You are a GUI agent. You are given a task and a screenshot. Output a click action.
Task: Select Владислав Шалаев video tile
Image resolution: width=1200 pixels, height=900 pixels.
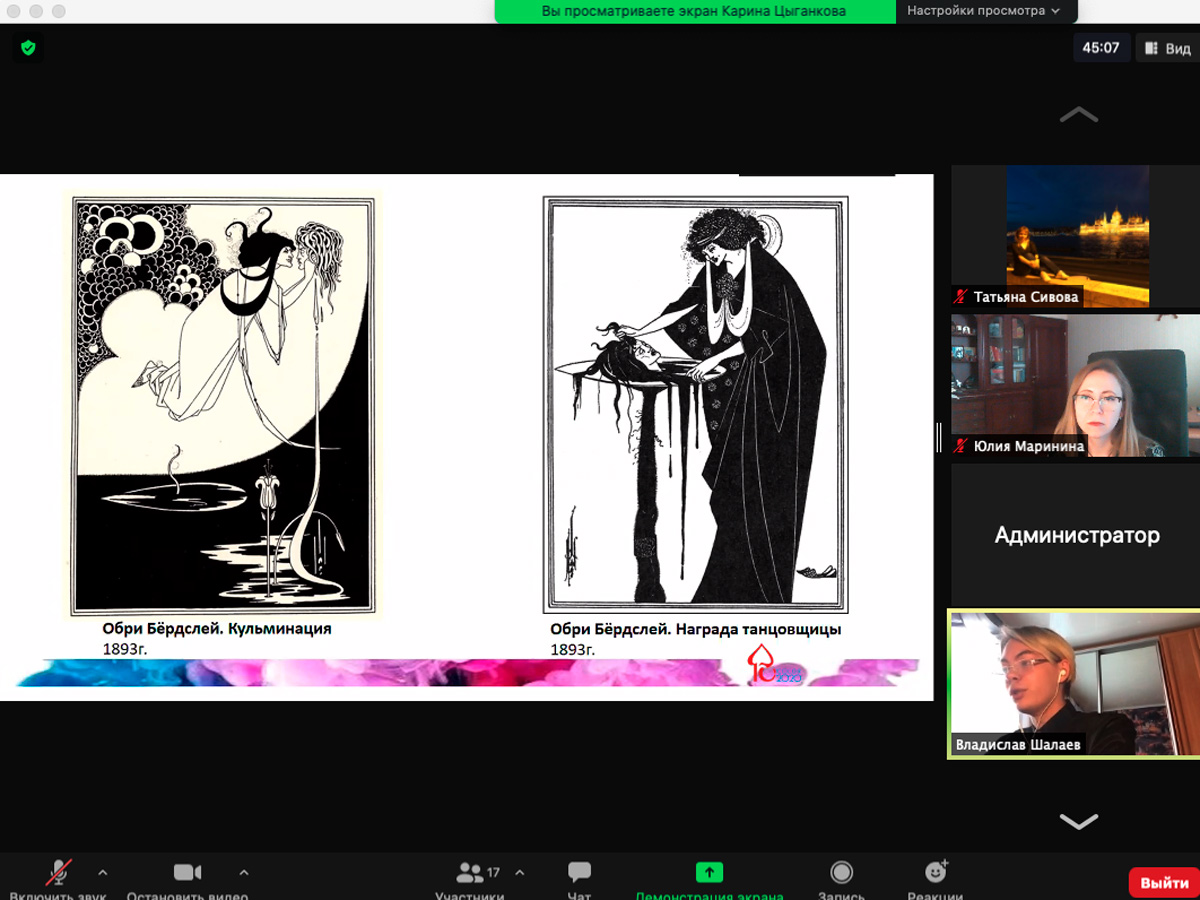click(1075, 684)
